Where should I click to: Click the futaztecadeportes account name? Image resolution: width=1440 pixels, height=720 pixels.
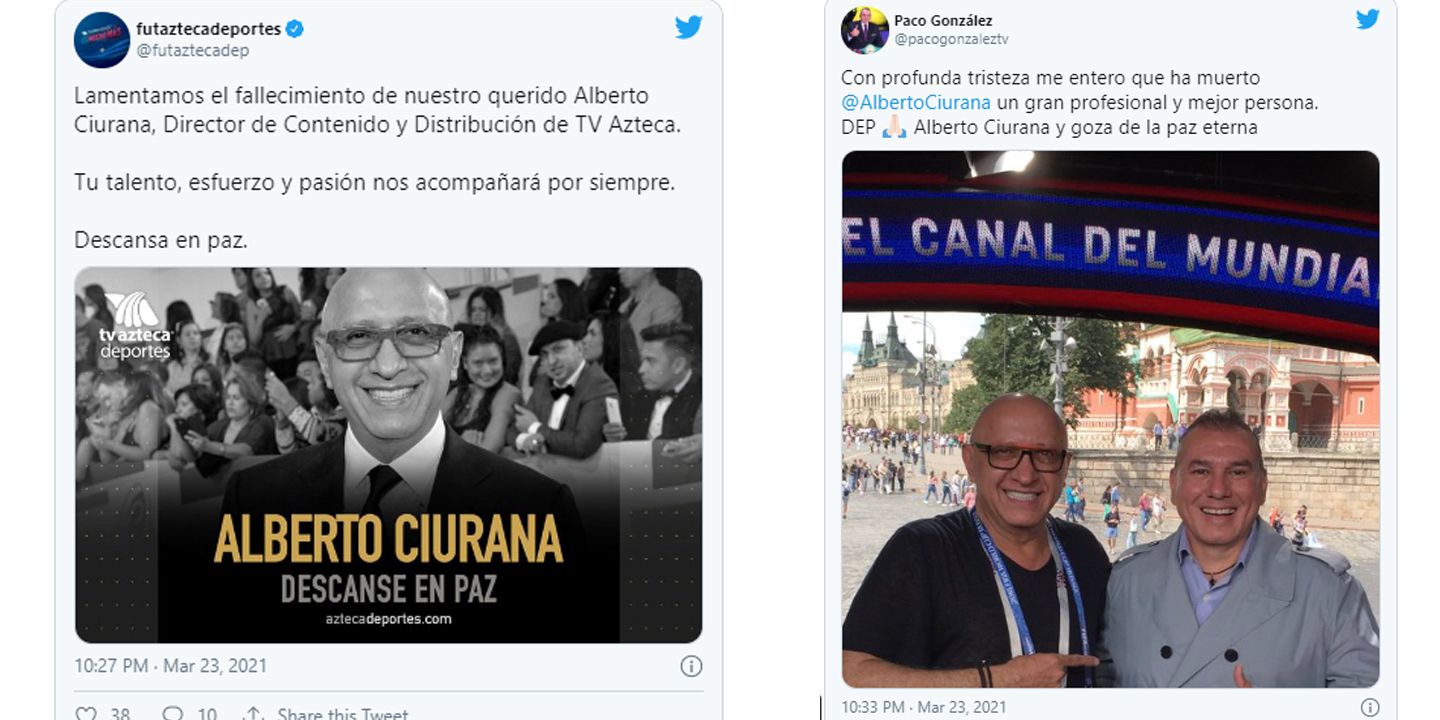click(208, 29)
